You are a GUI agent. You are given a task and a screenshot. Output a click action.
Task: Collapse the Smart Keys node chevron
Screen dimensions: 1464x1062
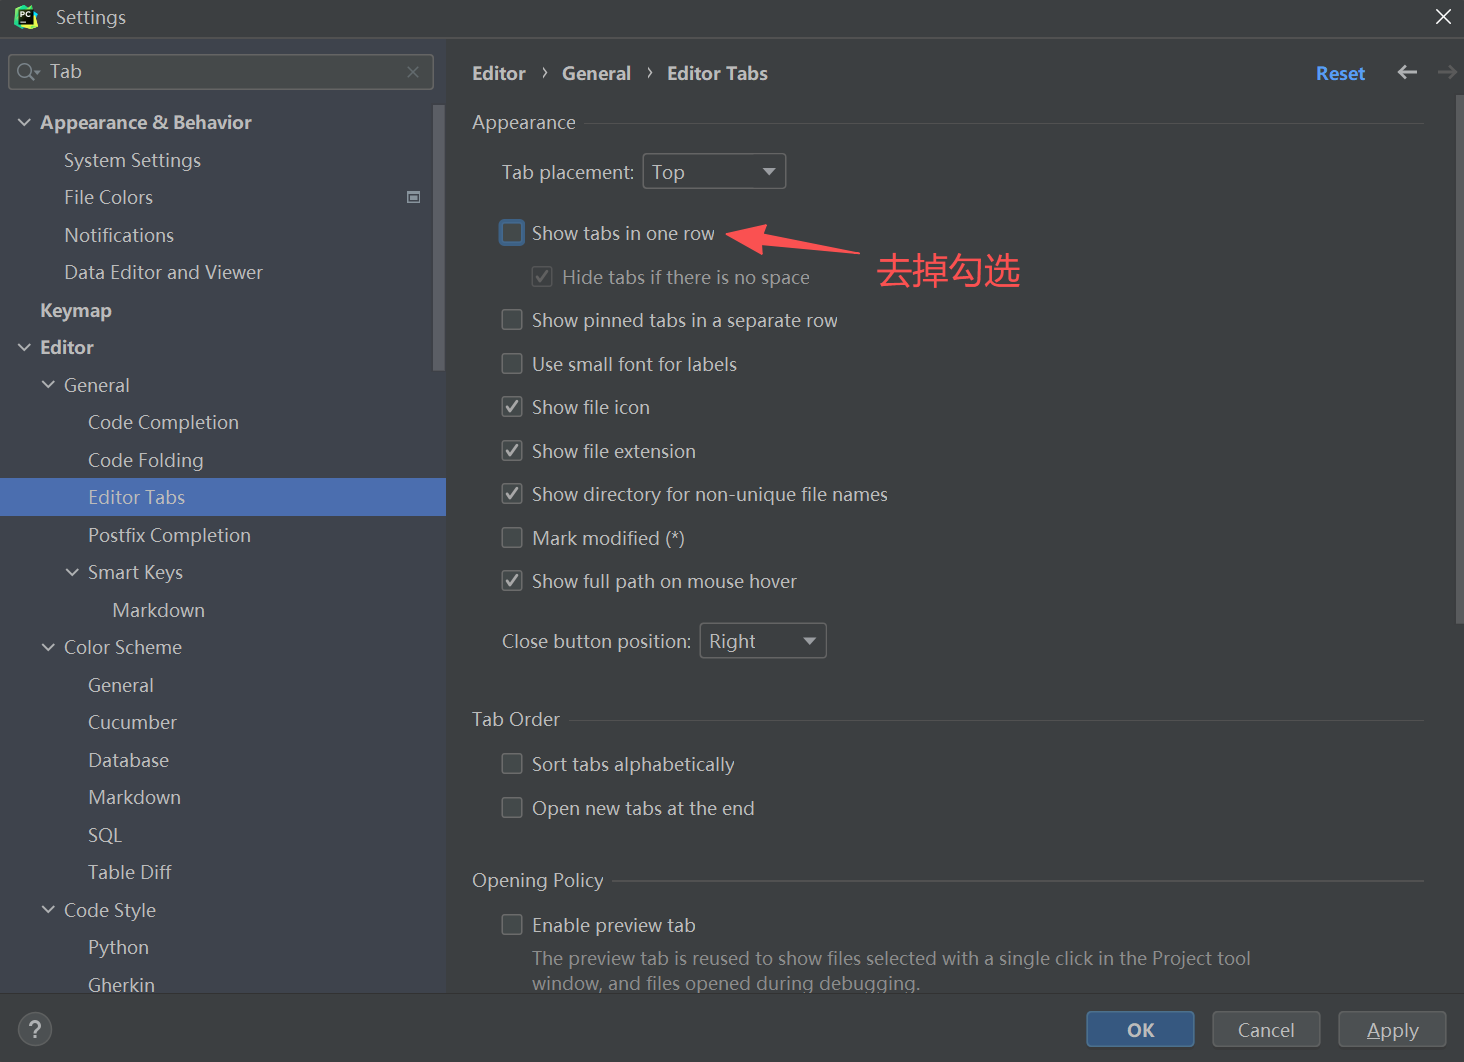[x=72, y=572]
